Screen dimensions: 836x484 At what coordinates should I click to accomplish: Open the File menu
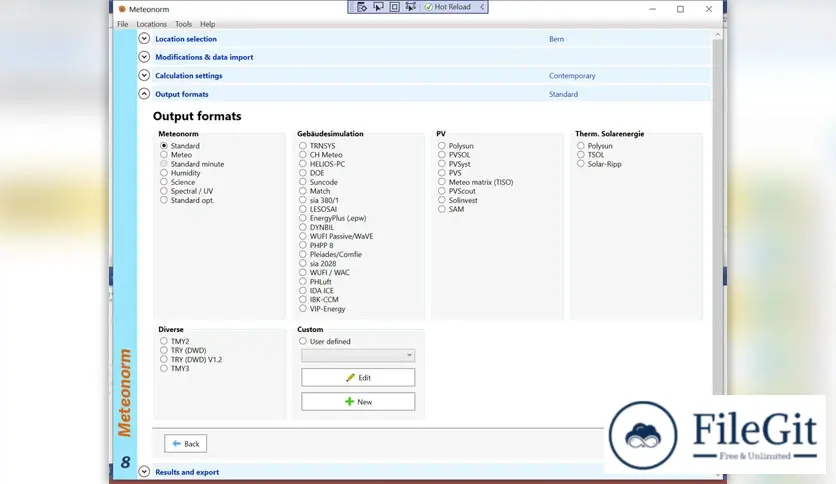coord(123,24)
